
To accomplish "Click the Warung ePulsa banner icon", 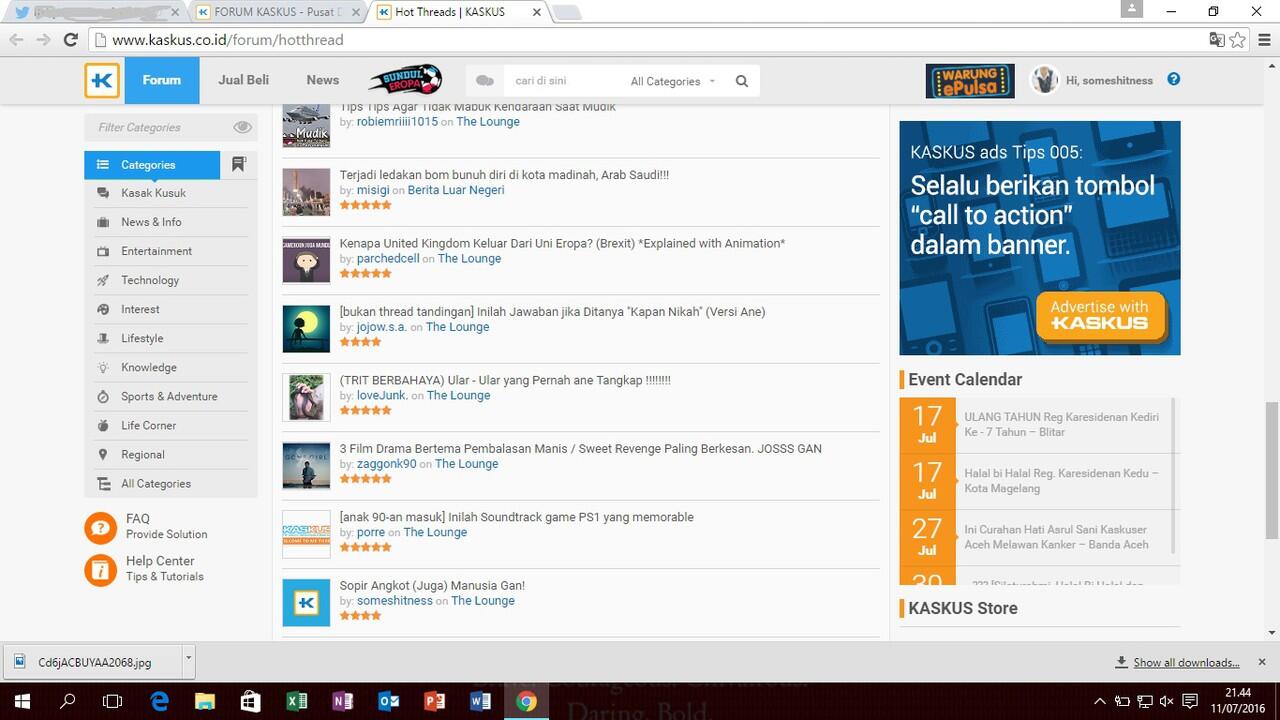I will 970,81.
